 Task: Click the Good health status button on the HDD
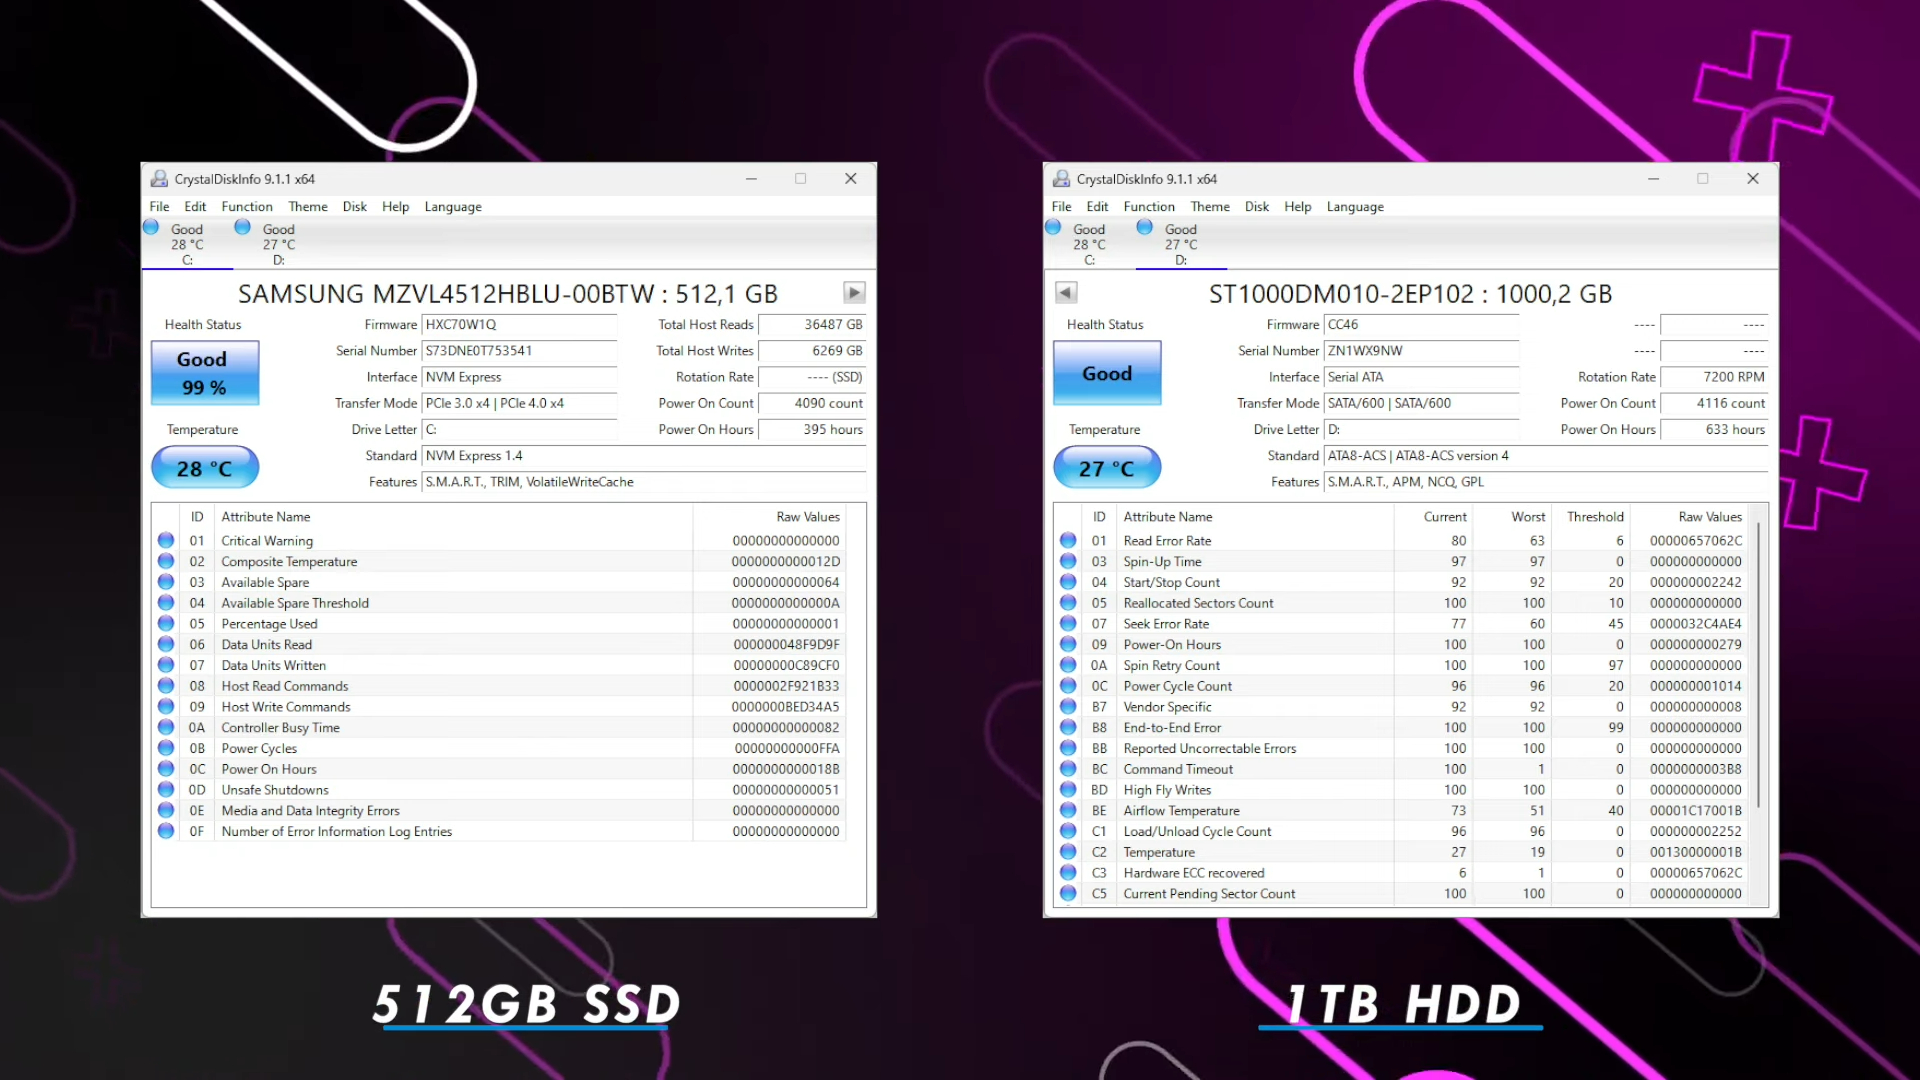pos(1106,373)
